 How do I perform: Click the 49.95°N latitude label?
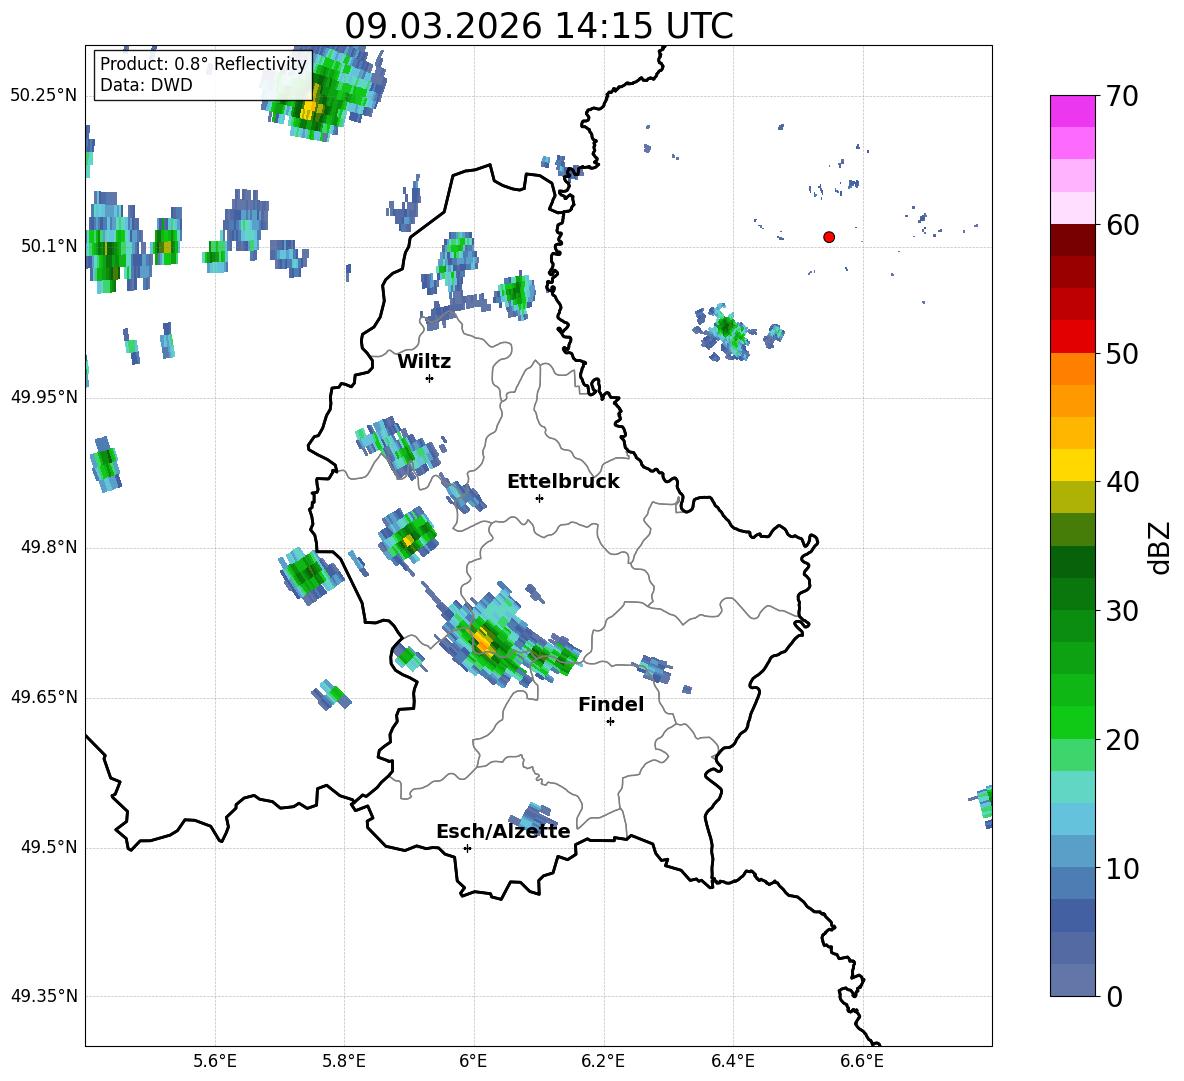[44, 397]
